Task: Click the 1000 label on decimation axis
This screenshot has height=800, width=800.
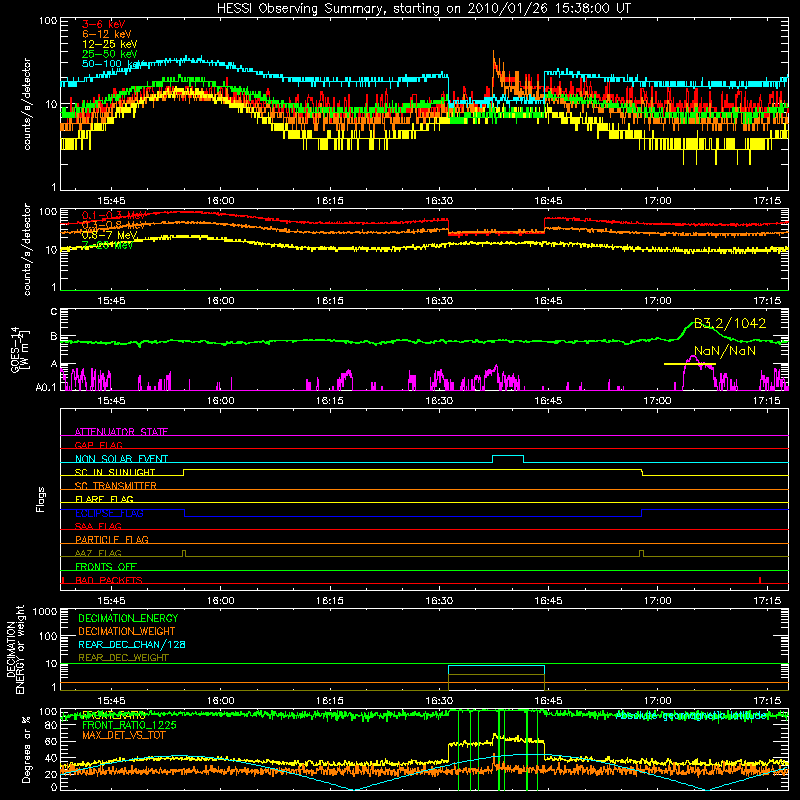Action: pos(45,612)
